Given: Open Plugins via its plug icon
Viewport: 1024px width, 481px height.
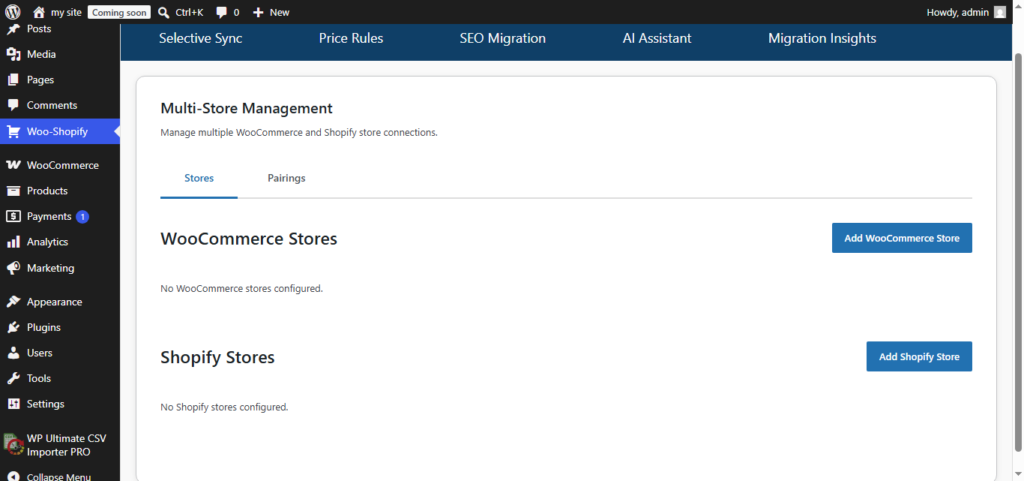Looking at the screenshot, I should 13,328.
